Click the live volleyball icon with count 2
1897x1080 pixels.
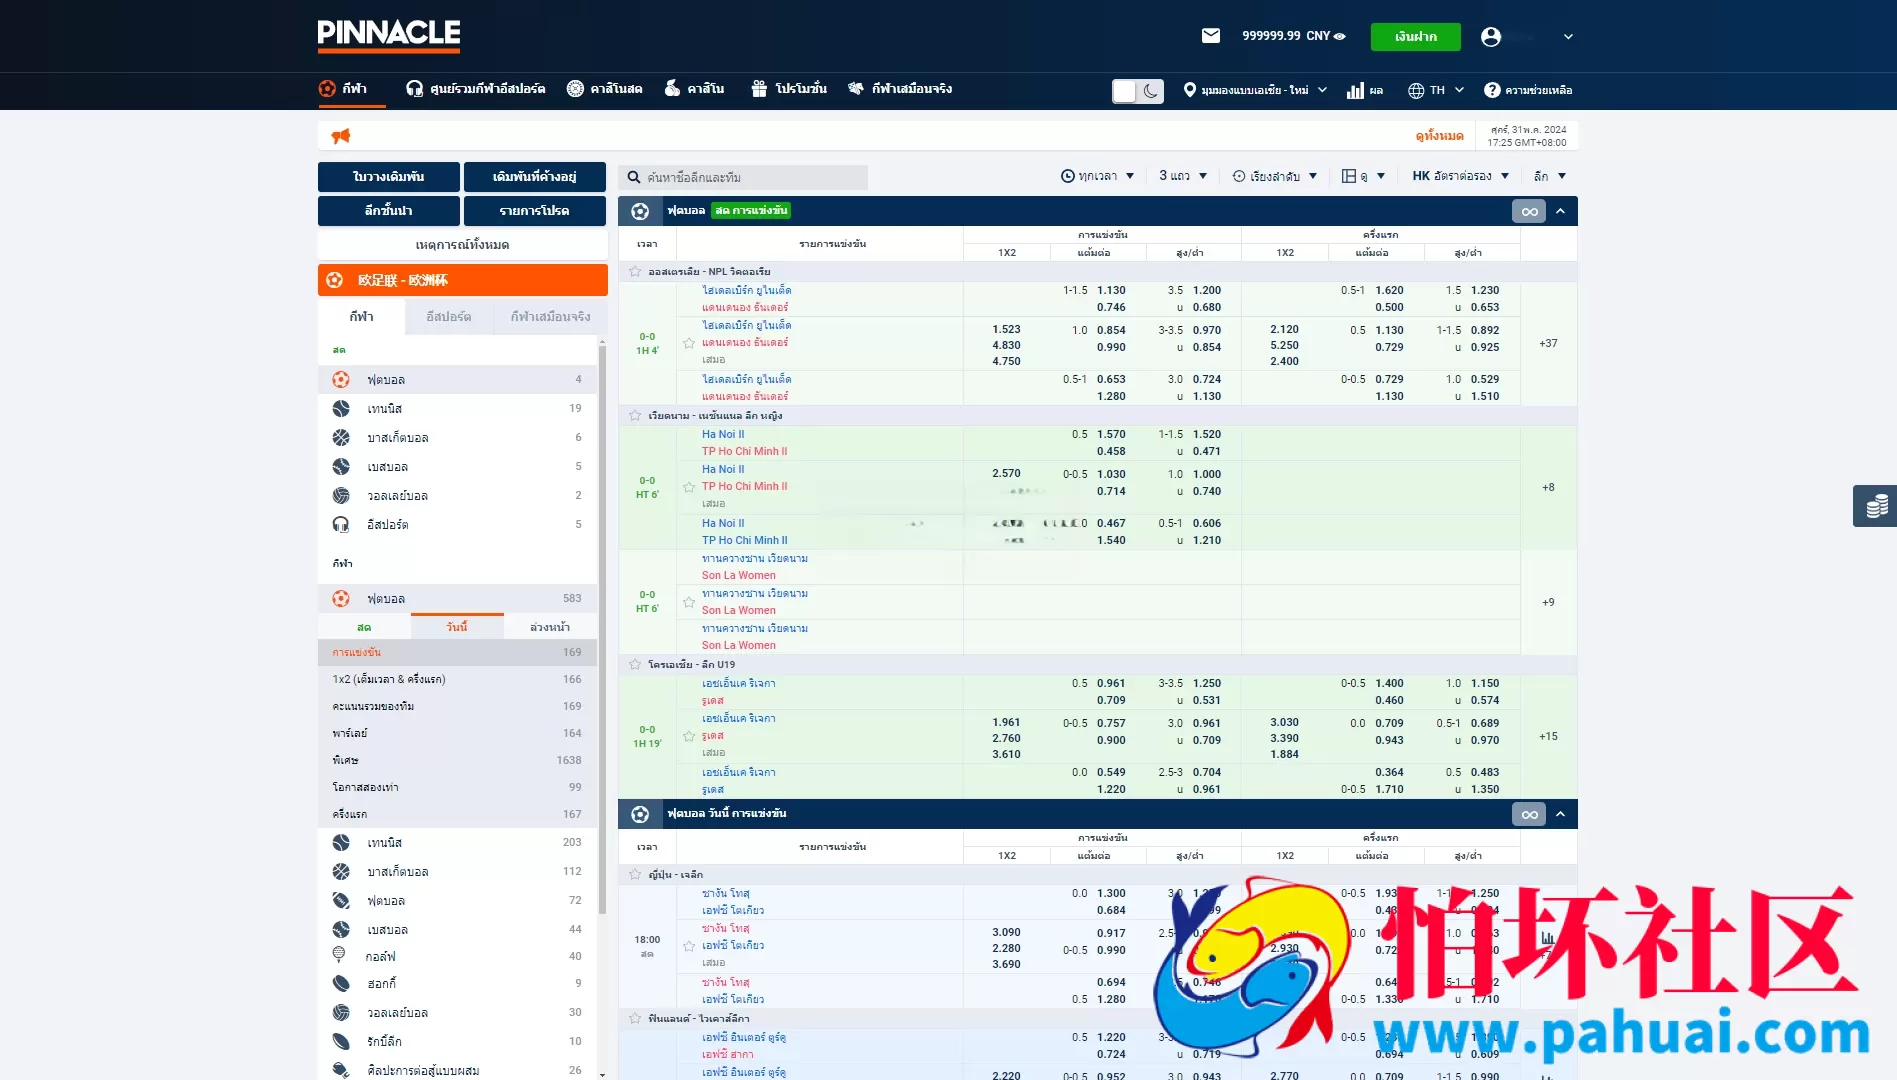(341, 495)
